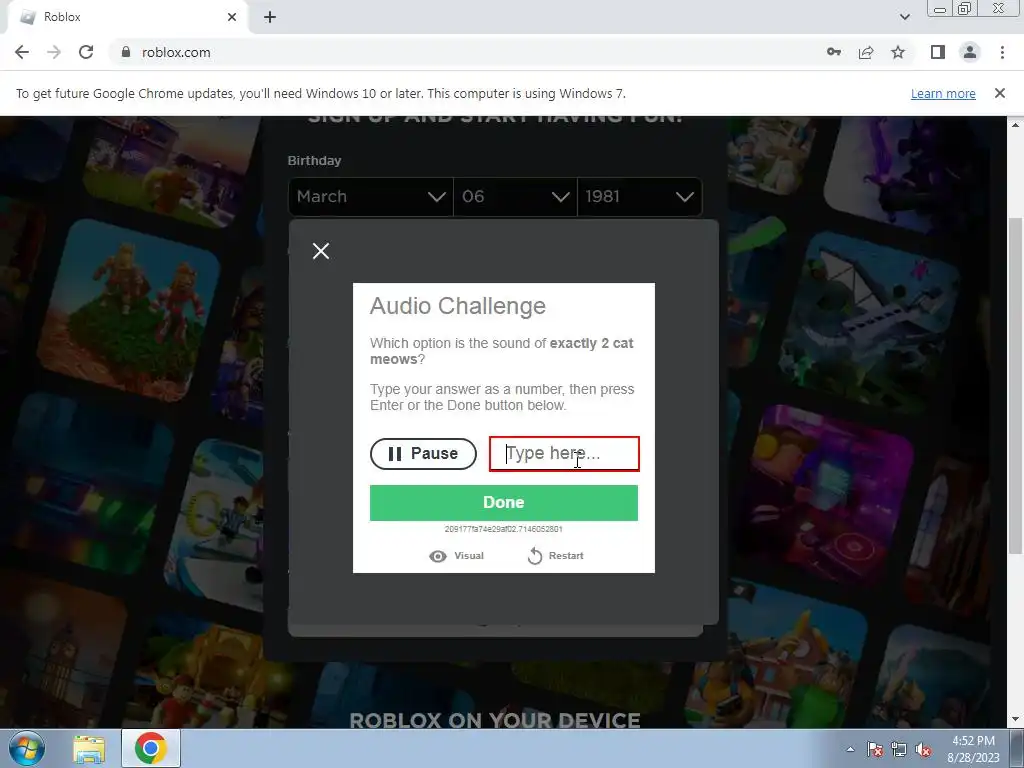
Task: Close the challenge dialog with X
Action: (x=321, y=251)
